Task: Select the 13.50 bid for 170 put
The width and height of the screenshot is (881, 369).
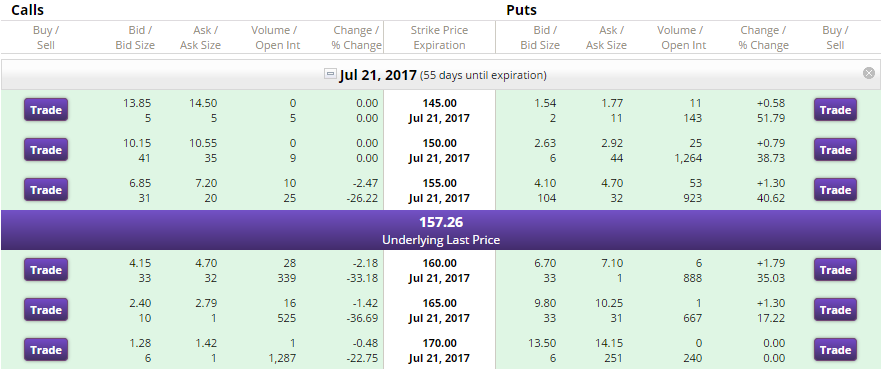Action: click(x=543, y=343)
